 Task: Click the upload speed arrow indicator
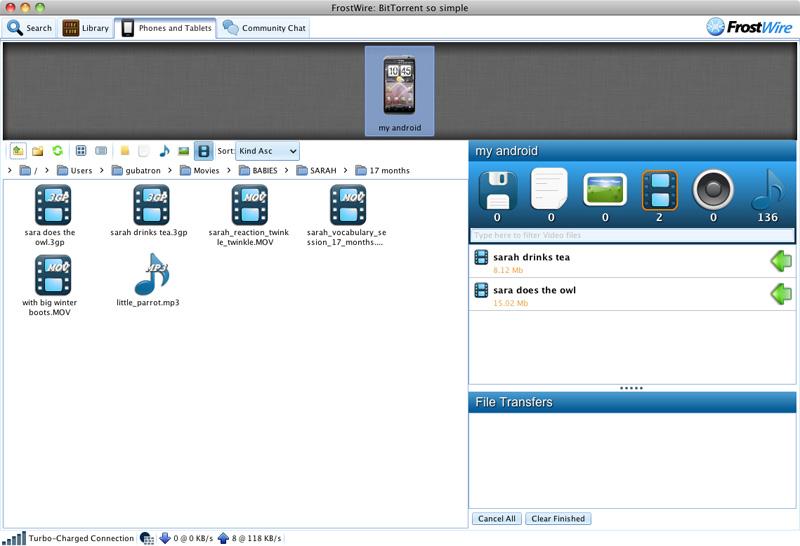tap(223, 538)
